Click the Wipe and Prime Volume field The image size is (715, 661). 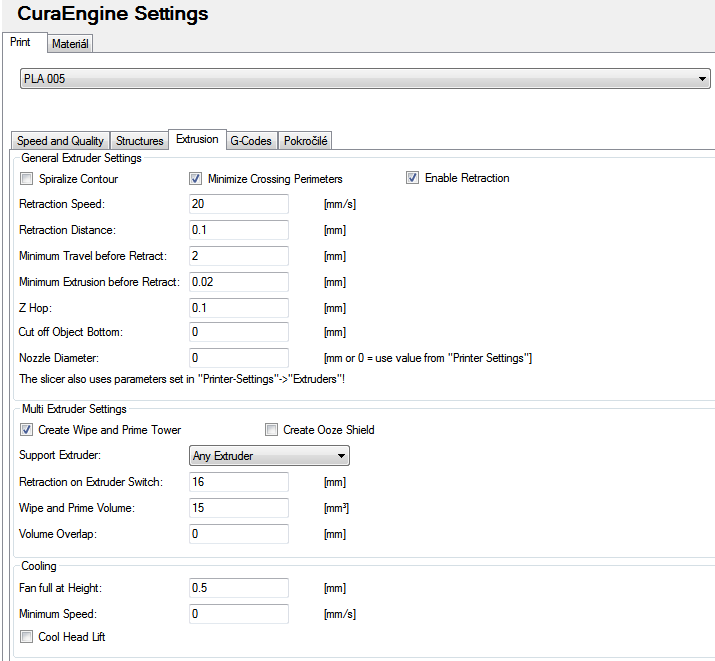pyautogui.click(x=239, y=508)
